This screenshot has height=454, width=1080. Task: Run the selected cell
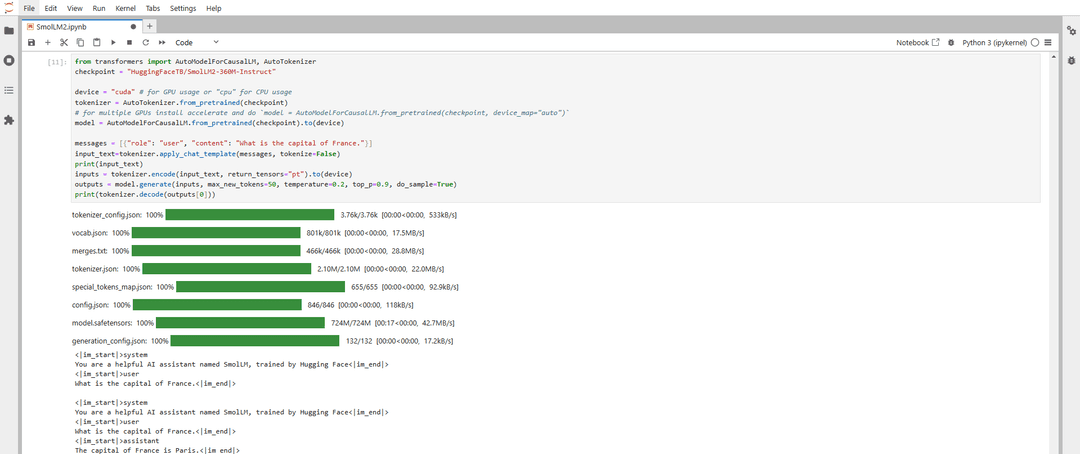113,43
